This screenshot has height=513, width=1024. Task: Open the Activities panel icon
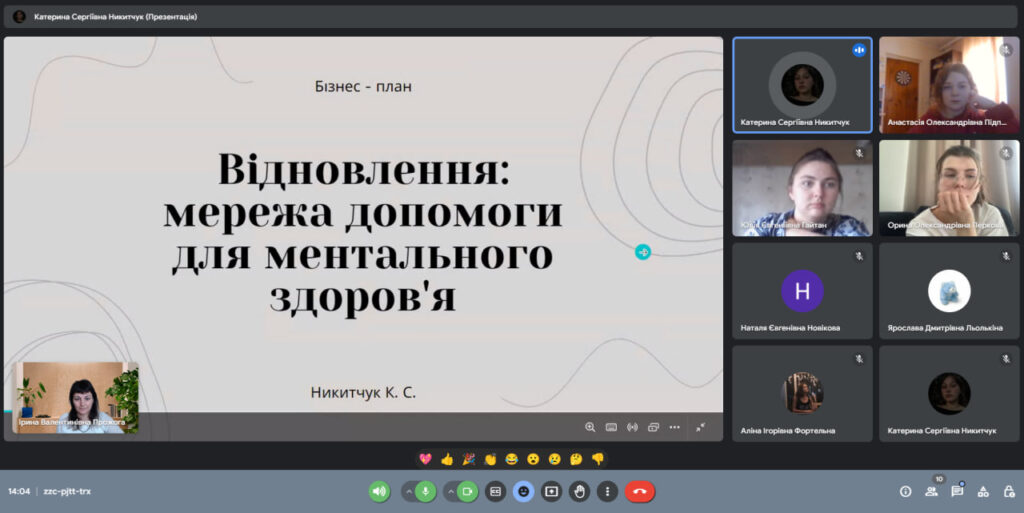coord(983,491)
